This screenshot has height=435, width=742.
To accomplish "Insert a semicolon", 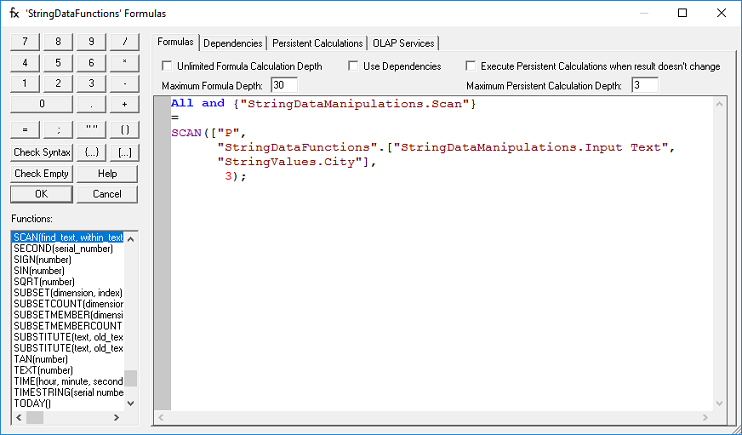I will tap(58, 130).
